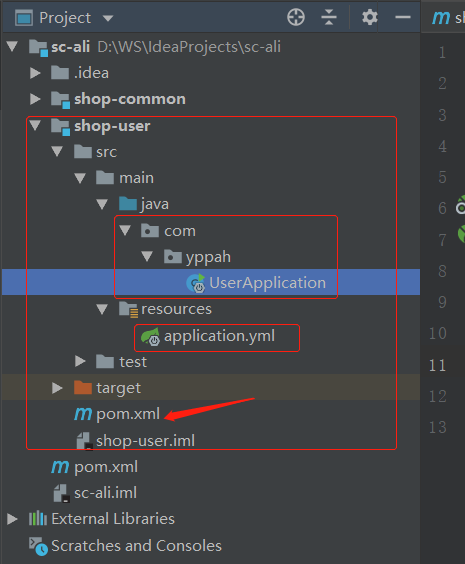Click the shop-common module icon
This screenshot has width=465, height=564.
click(x=60, y=100)
